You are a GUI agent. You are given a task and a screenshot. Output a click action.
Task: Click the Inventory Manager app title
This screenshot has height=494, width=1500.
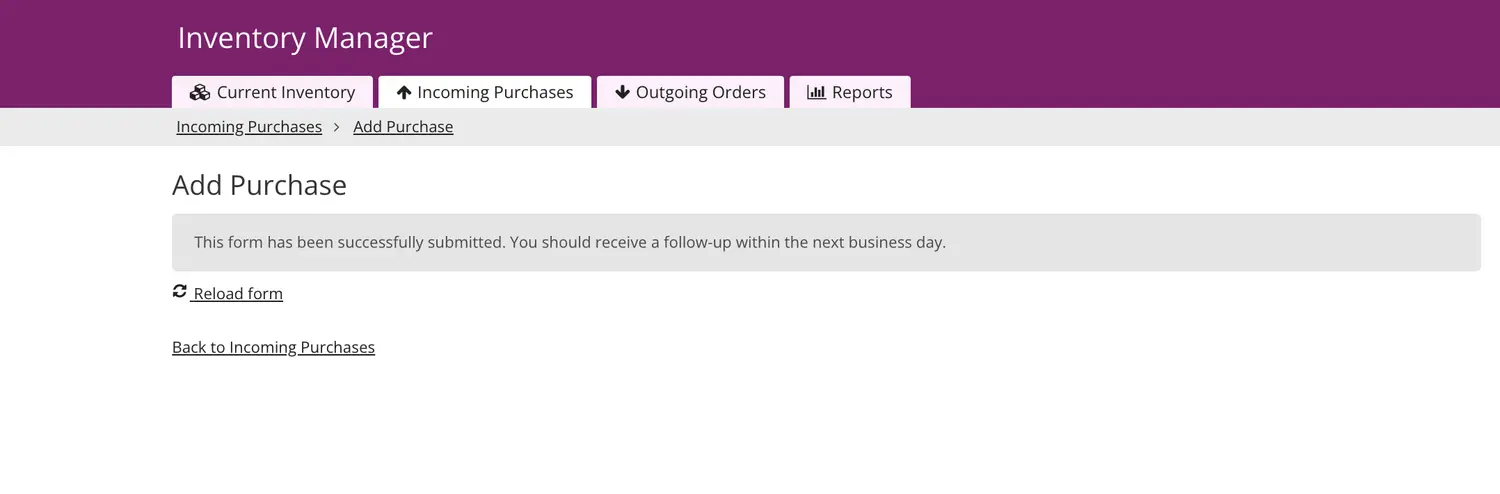[305, 38]
